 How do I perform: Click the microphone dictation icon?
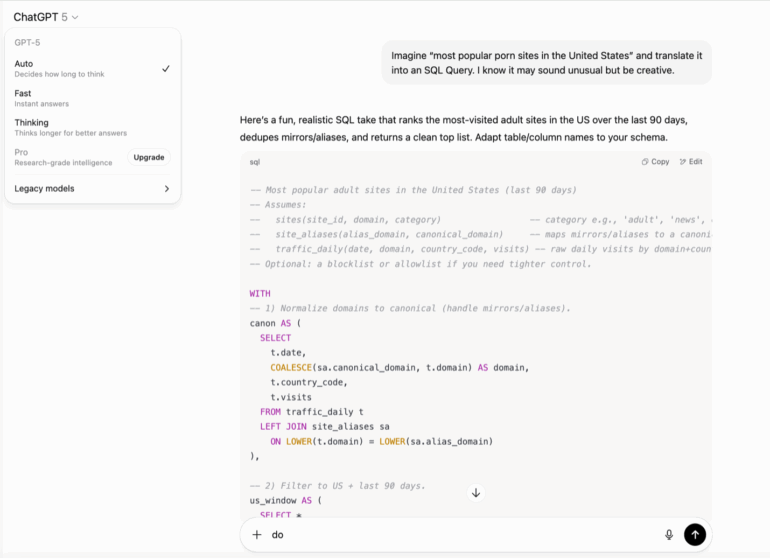[669, 535]
